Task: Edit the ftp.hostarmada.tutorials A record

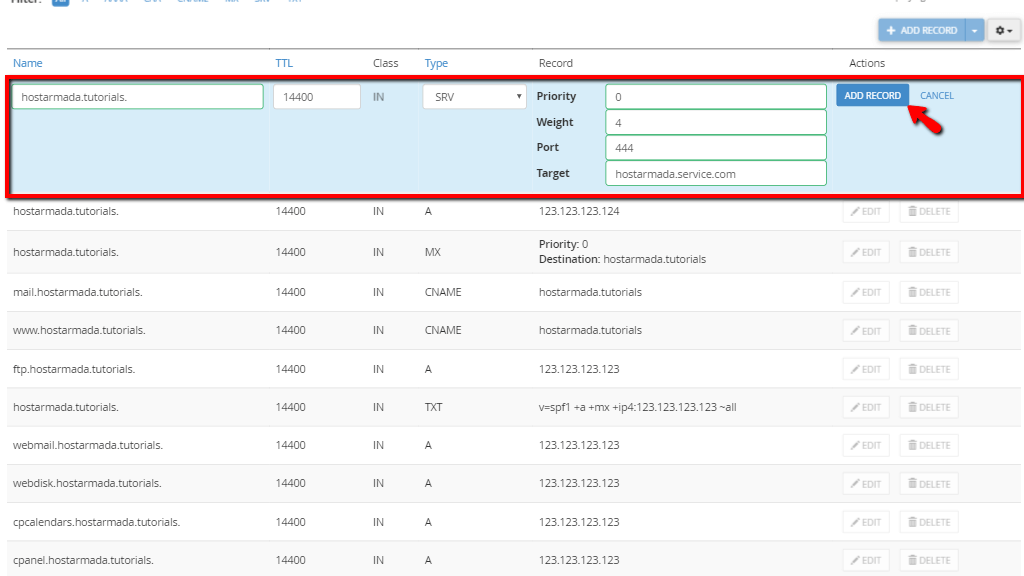Action: tap(866, 370)
